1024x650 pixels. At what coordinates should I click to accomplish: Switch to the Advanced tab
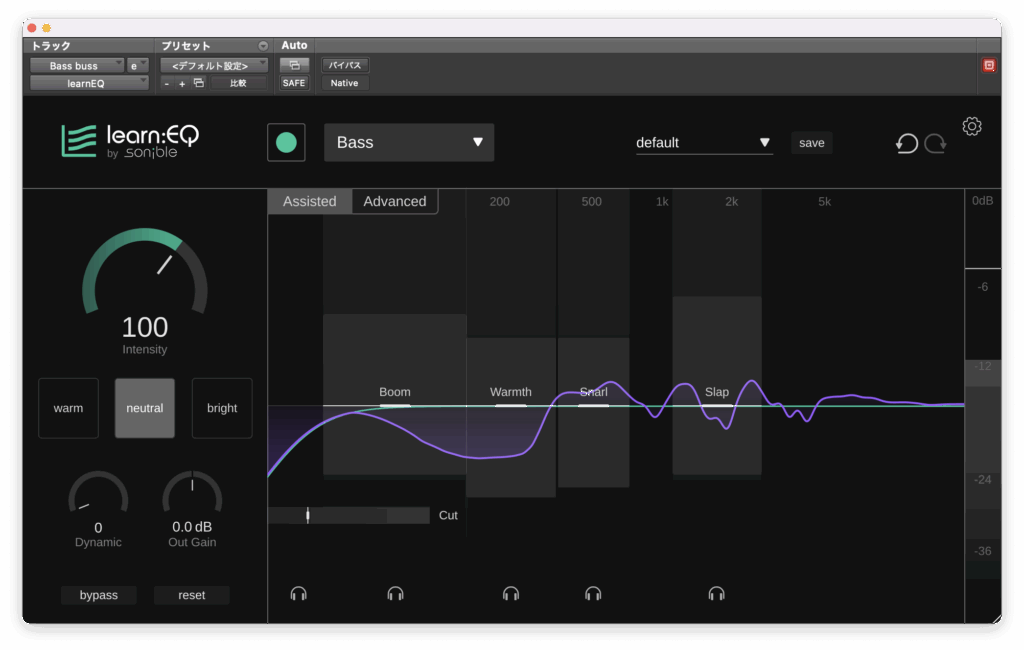(x=394, y=201)
